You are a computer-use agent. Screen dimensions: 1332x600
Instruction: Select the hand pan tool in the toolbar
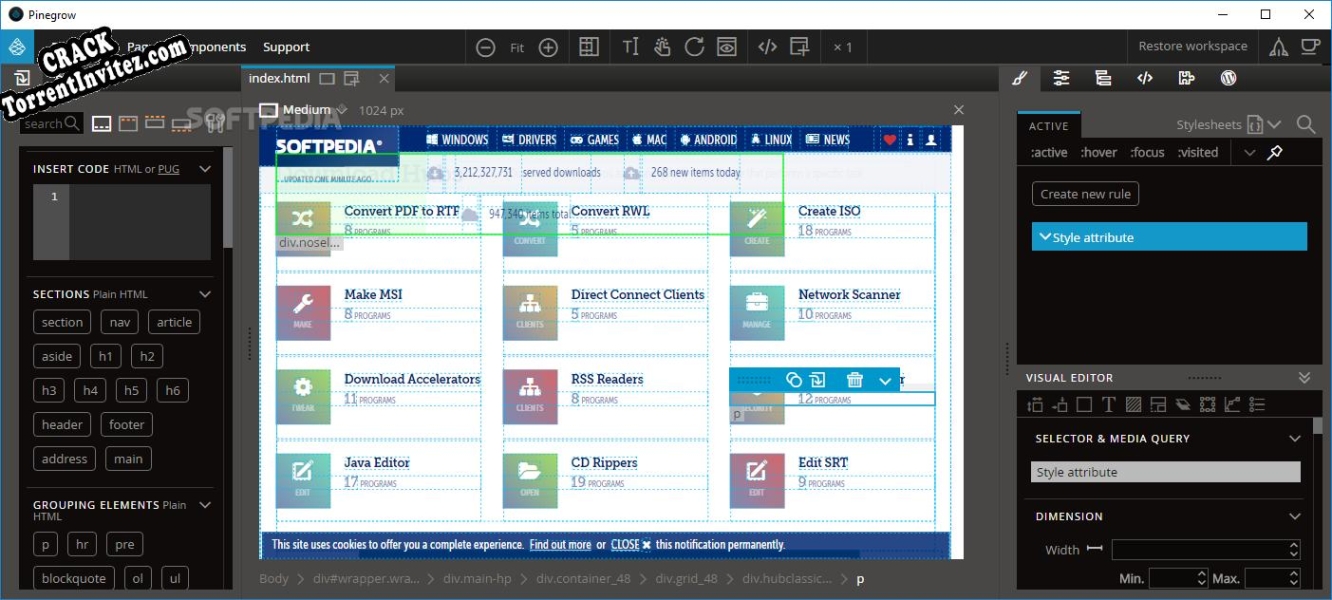coord(664,46)
